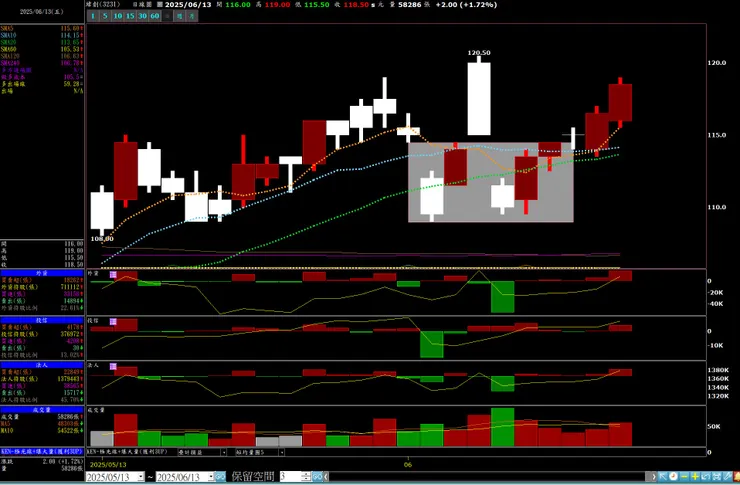The image size is (740, 485).
Task: Click the GO button next to end date
Action: coord(220,477)
